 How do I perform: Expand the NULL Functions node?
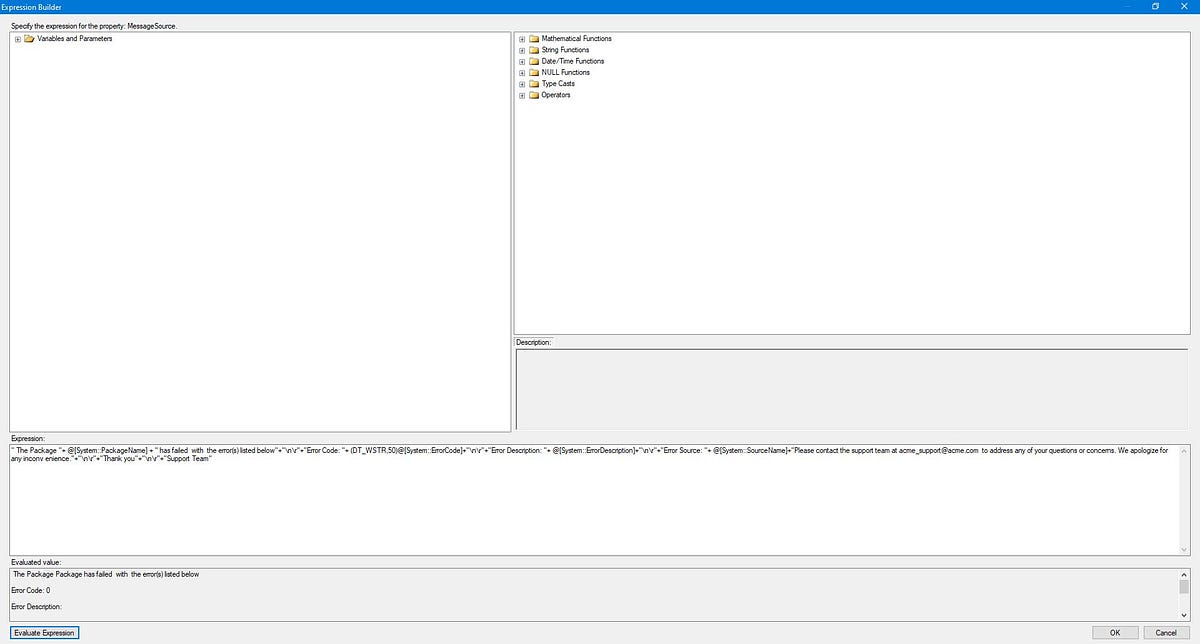[x=522, y=72]
